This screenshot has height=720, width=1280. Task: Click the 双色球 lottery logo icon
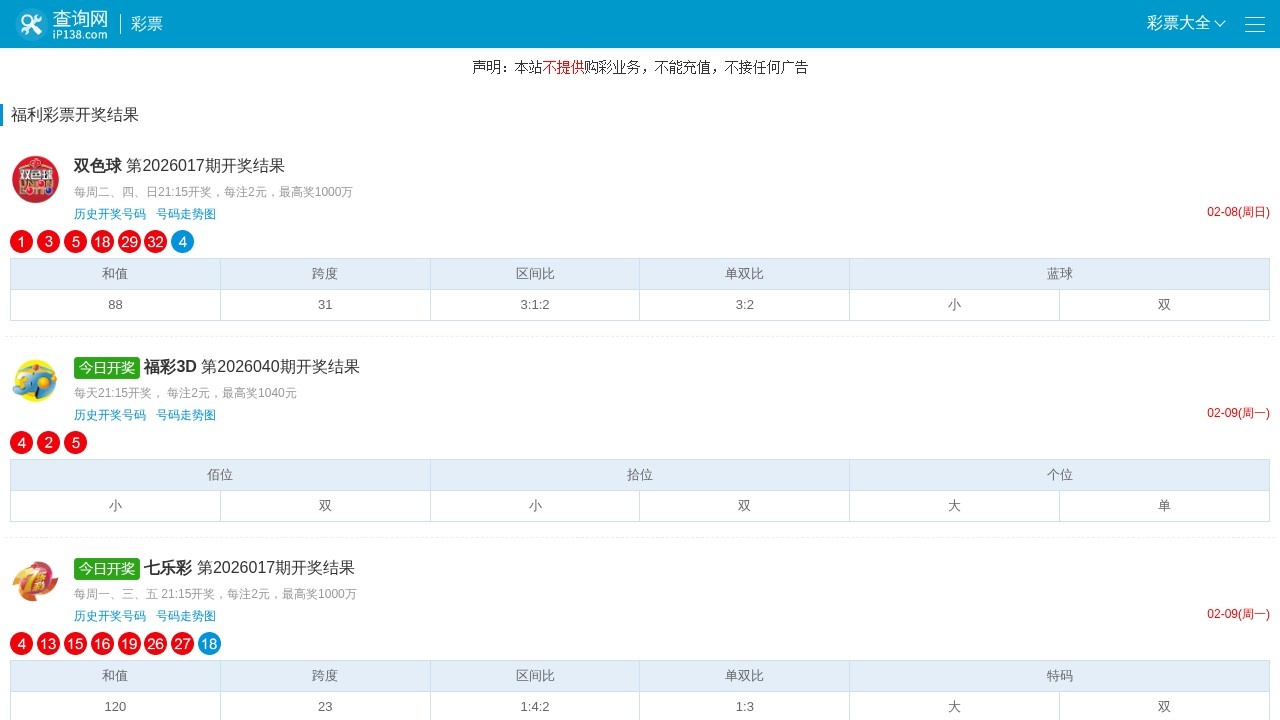coord(35,179)
